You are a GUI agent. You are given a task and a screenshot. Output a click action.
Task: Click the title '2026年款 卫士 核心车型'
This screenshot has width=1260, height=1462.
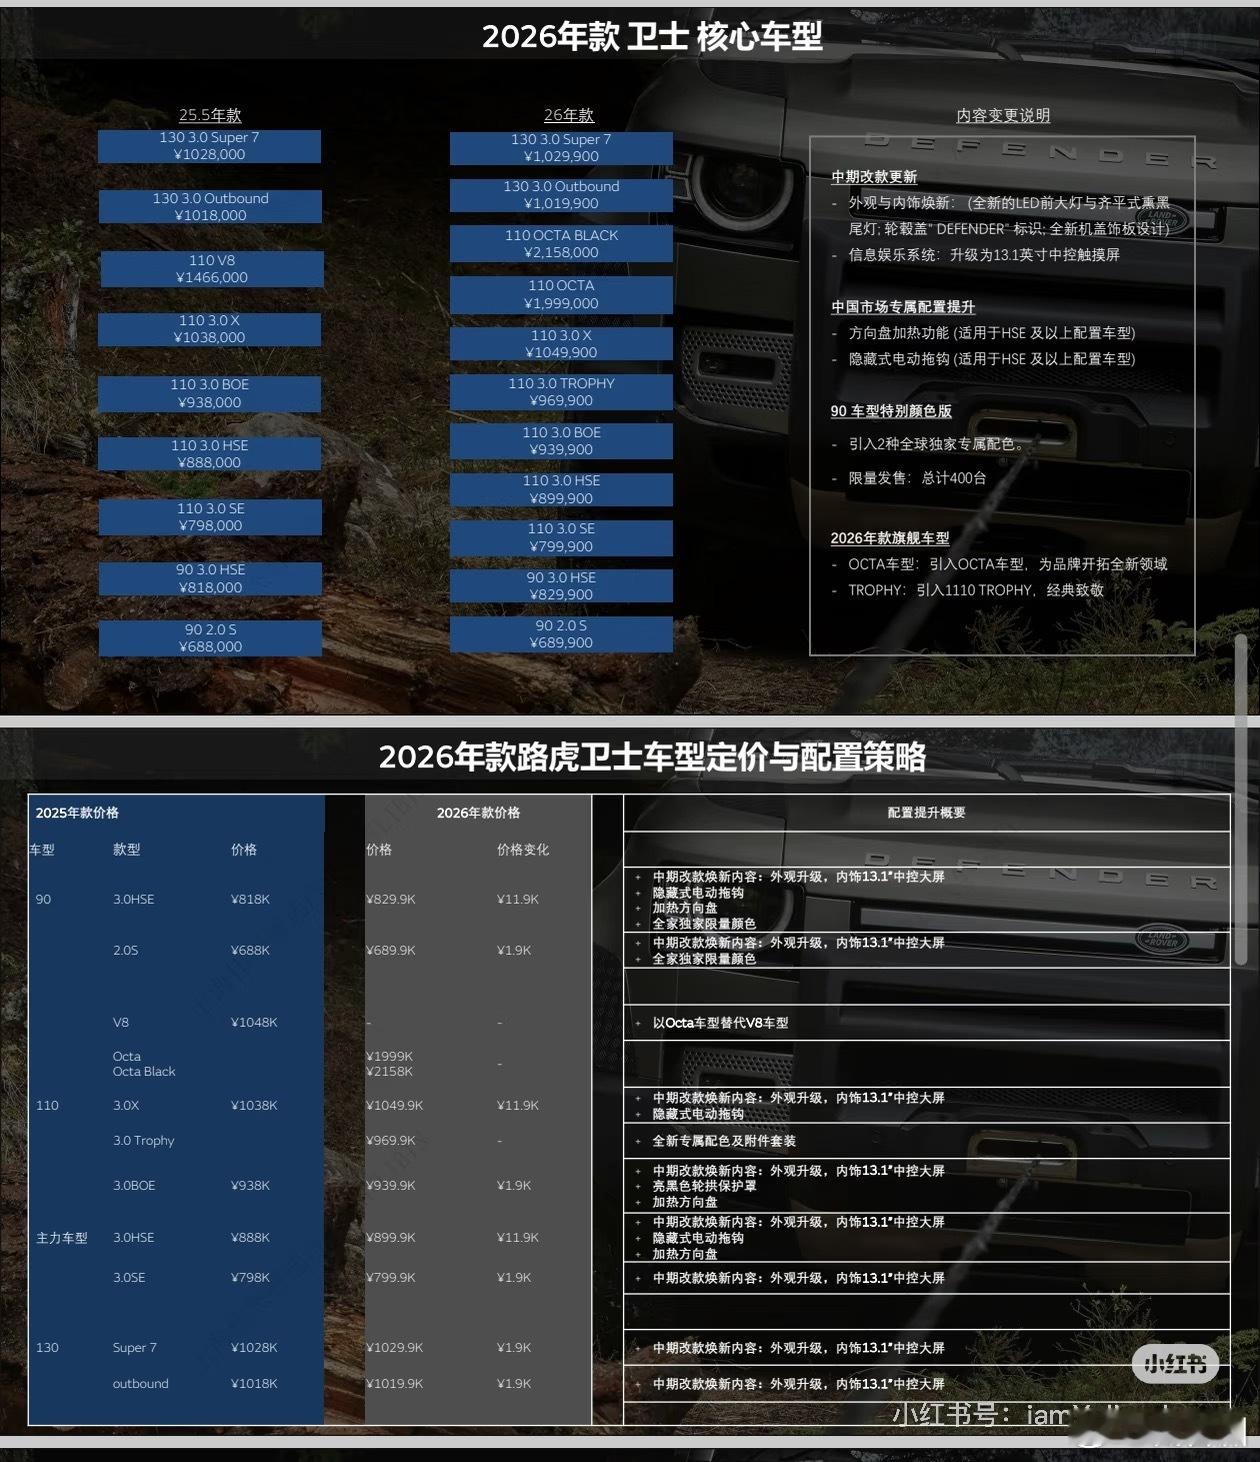pyautogui.click(x=652, y=36)
